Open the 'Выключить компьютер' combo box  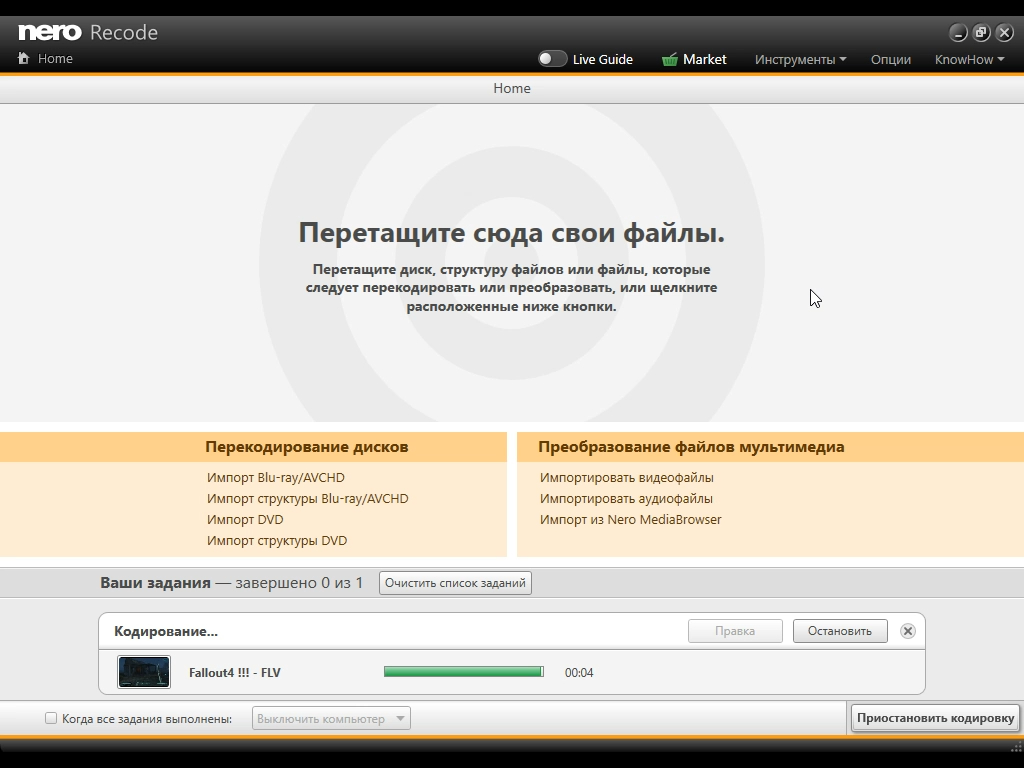coord(331,718)
